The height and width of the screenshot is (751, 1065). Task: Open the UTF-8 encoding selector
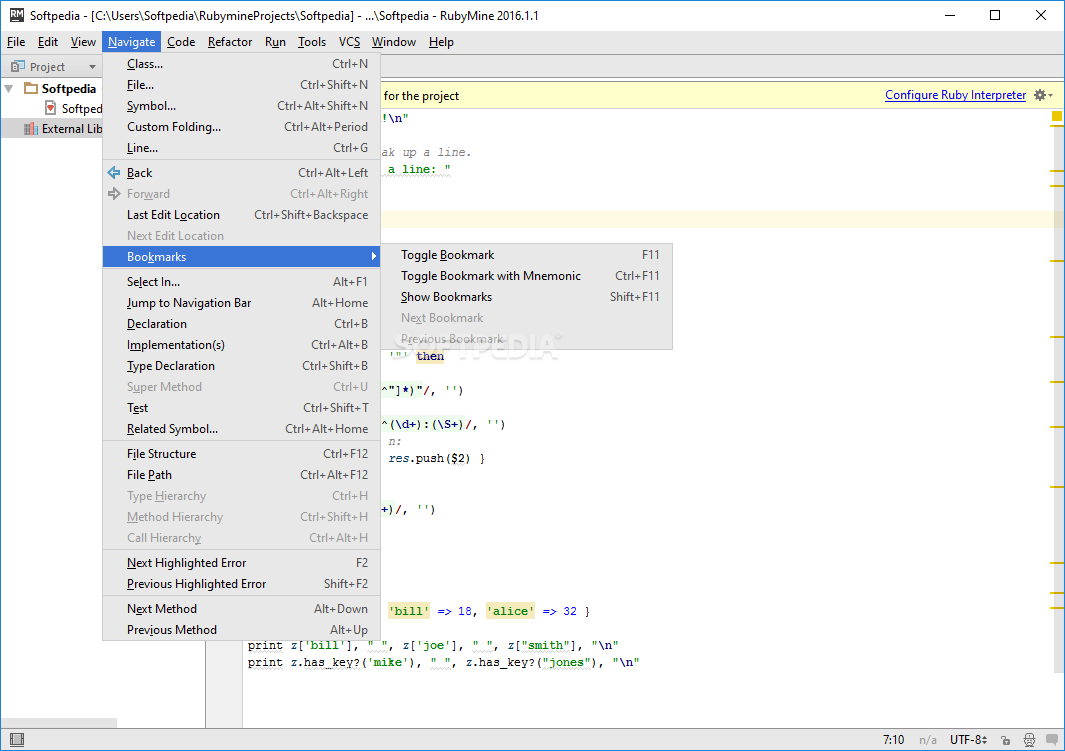click(969, 739)
